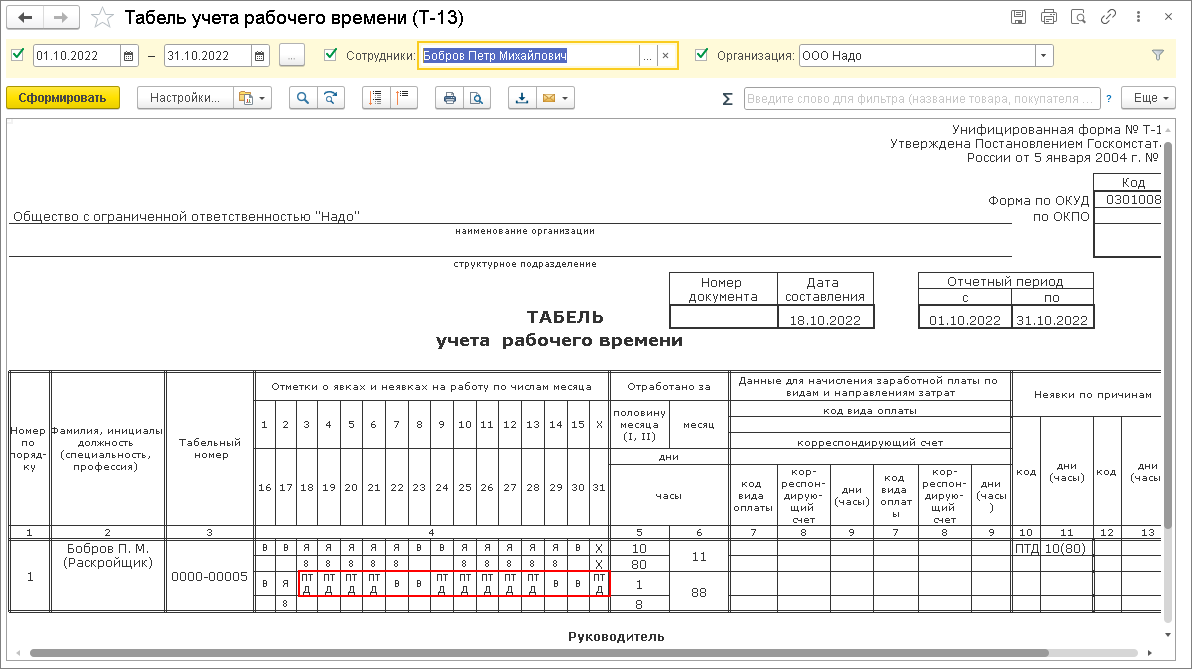Select the date cell 18.10.2022
Screen dimensions: 1192x669
[826, 319]
